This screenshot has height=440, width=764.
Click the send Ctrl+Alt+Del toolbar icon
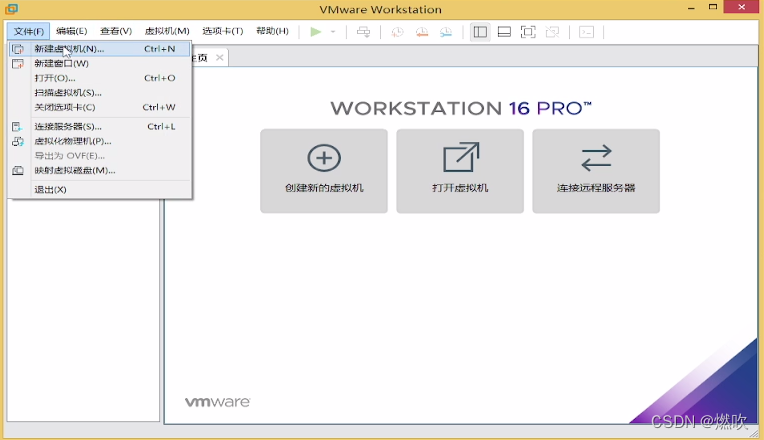click(x=363, y=32)
